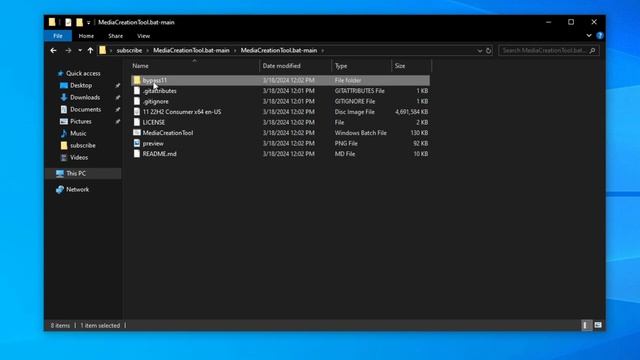Open the File ribbon tab
Viewport: 640px width, 360px height.
(x=58, y=36)
